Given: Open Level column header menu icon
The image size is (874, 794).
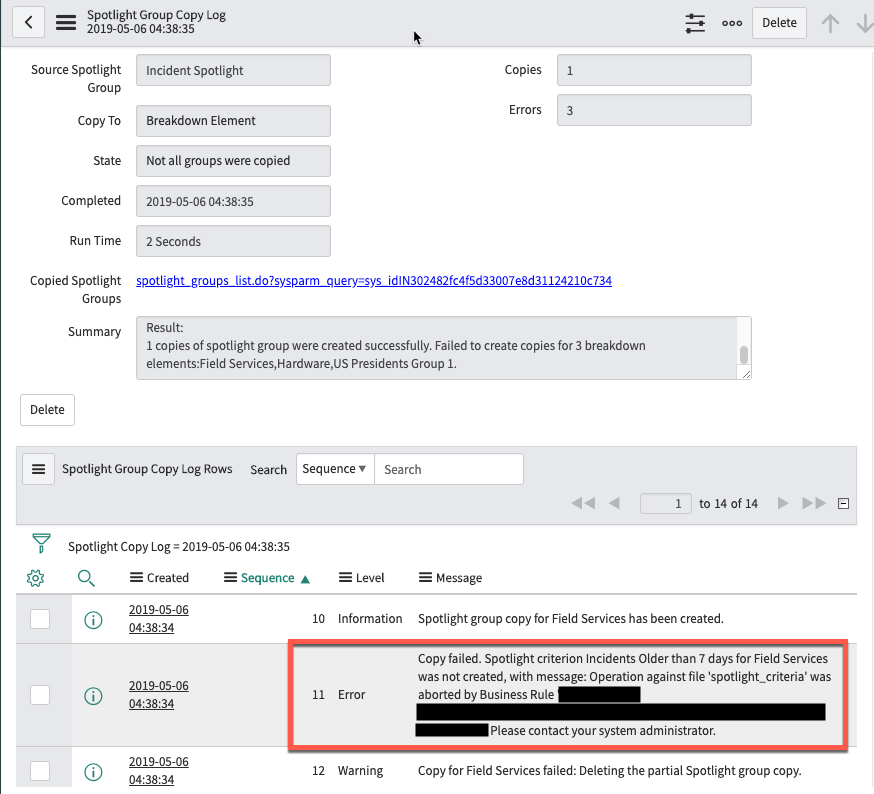Looking at the screenshot, I should pyautogui.click(x=345, y=577).
